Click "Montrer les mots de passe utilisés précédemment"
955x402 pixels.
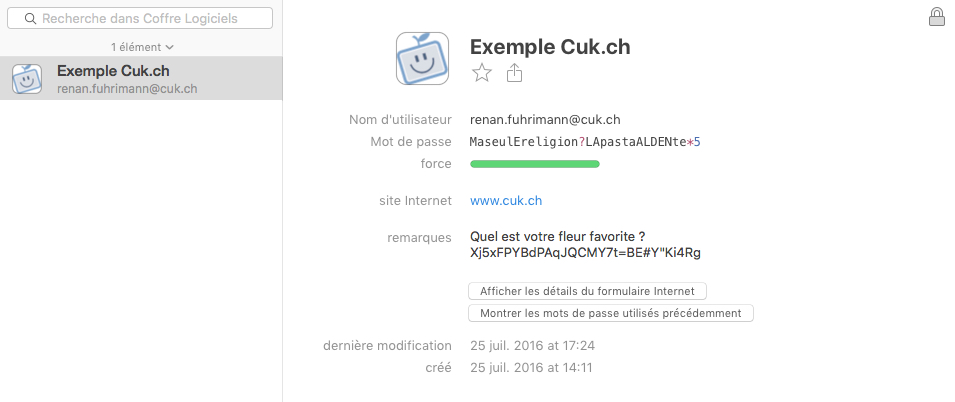click(x=611, y=313)
